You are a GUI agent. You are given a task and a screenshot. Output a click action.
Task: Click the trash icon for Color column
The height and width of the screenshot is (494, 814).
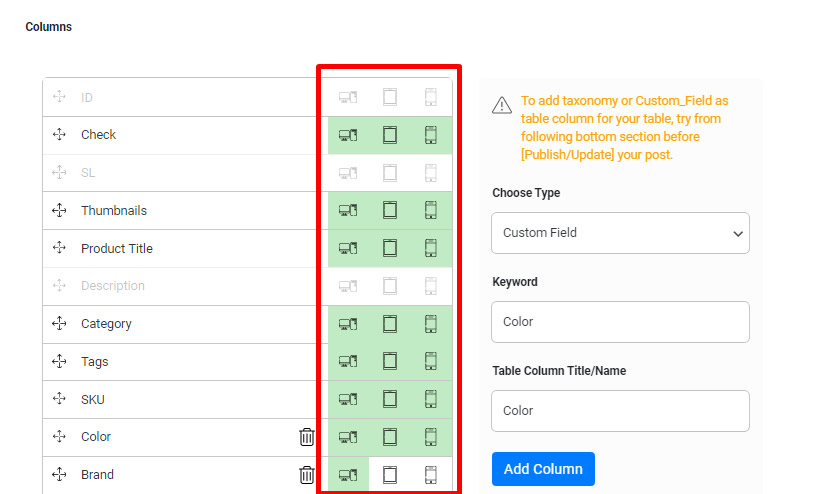[307, 437]
